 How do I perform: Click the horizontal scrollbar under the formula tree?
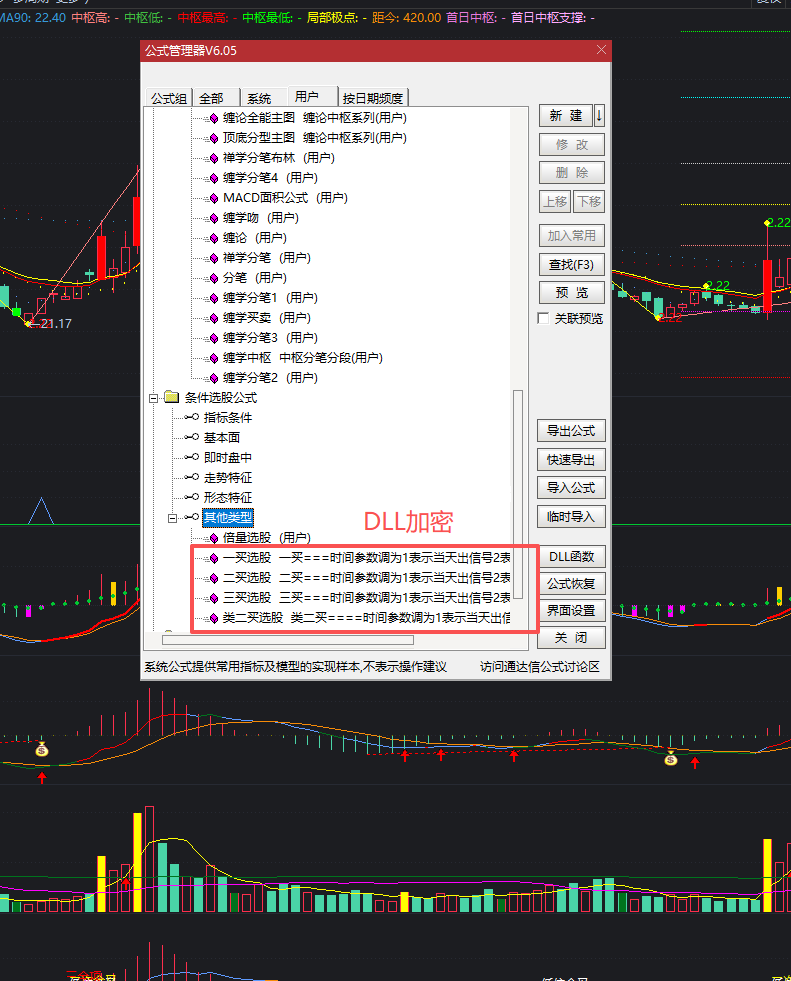pyautogui.click(x=288, y=640)
